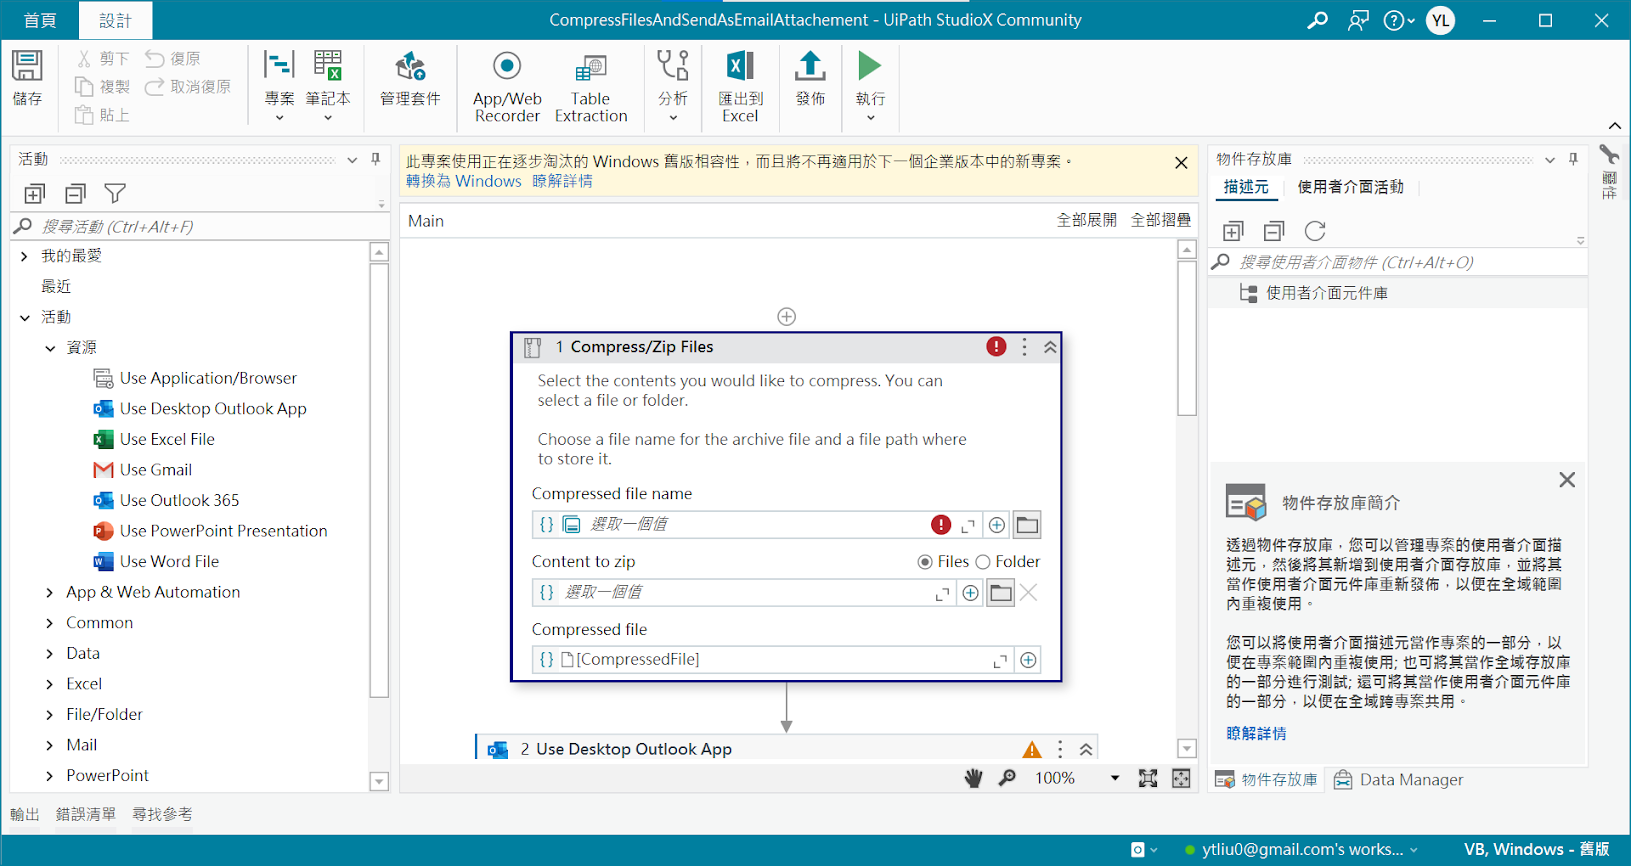Viewport: 1631px width, 866px height.
Task: Expand the File/Folder category
Action: pos(50,715)
